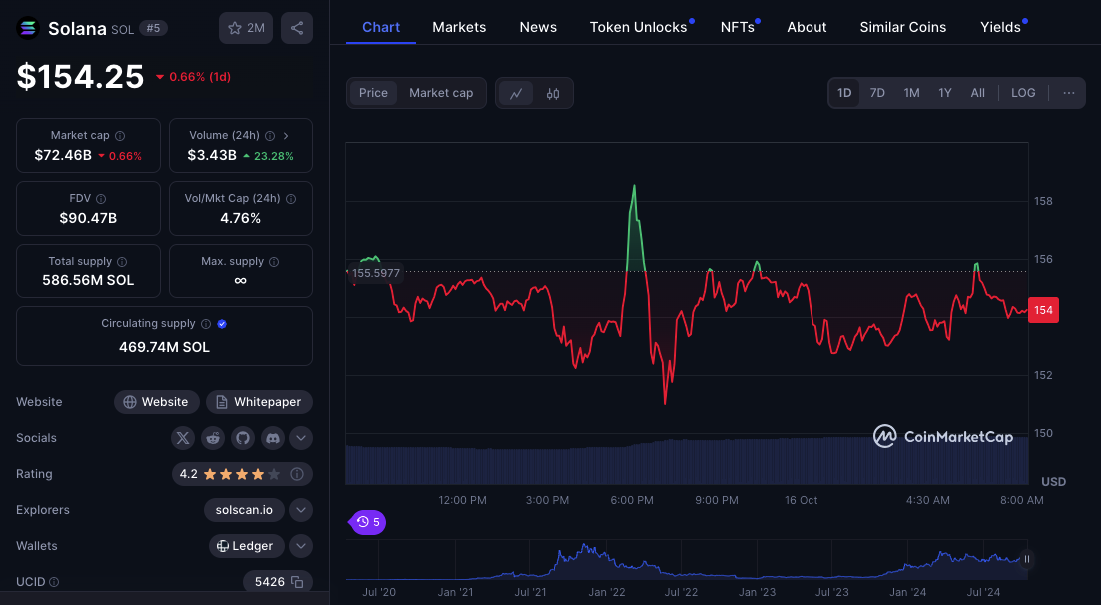1101x605 pixels.
Task: Open the solscan.io explorer
Action: pyautogui.click(x=244, y=510)
